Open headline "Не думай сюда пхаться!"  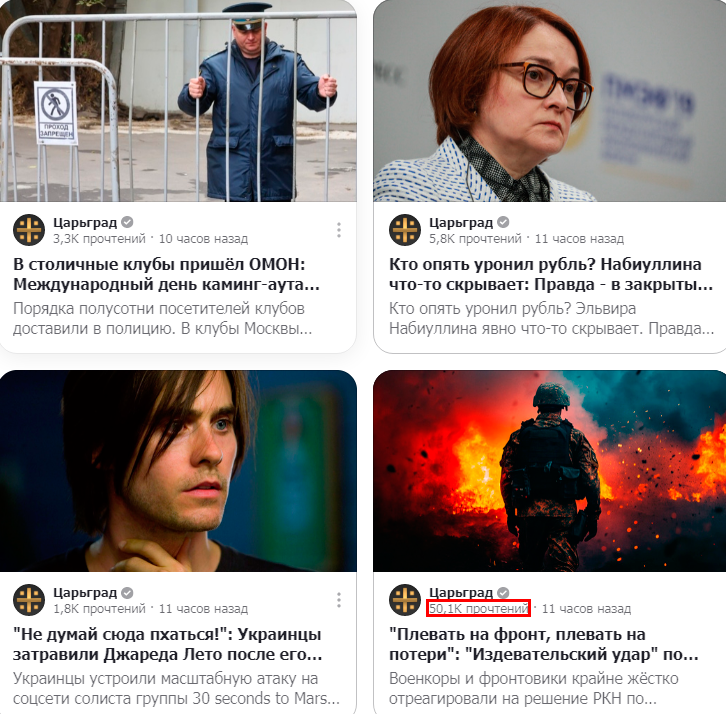point(168,644)
